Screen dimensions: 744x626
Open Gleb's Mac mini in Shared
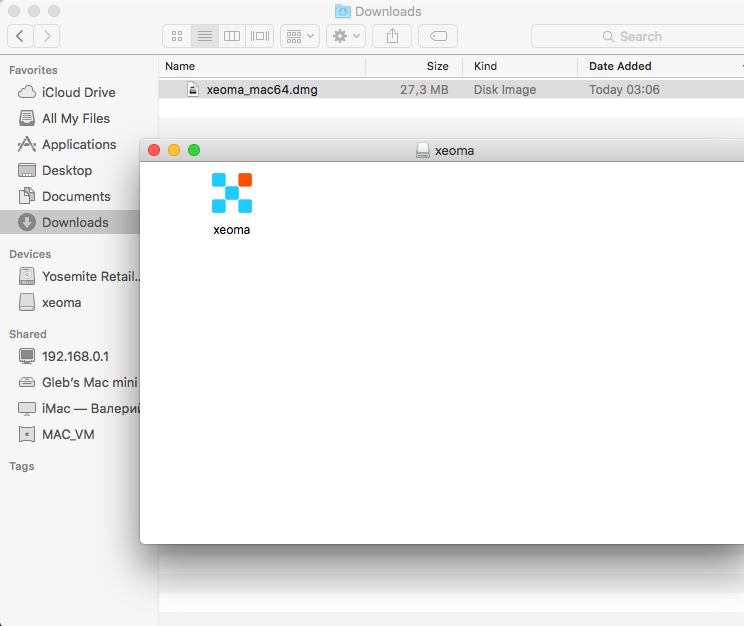[90, 383]
